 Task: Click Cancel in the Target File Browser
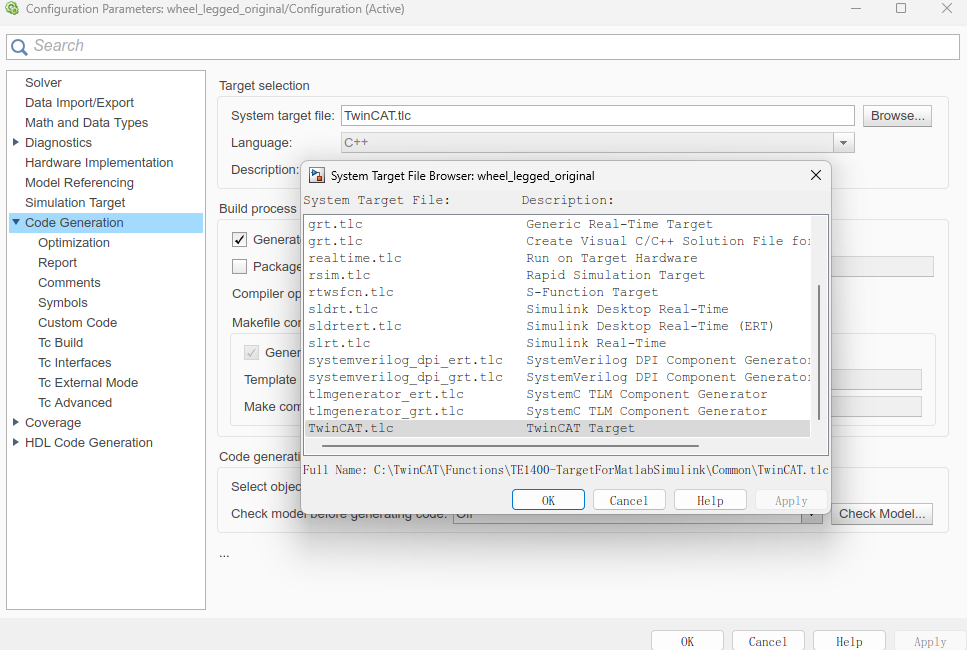[x=629, y=500]
